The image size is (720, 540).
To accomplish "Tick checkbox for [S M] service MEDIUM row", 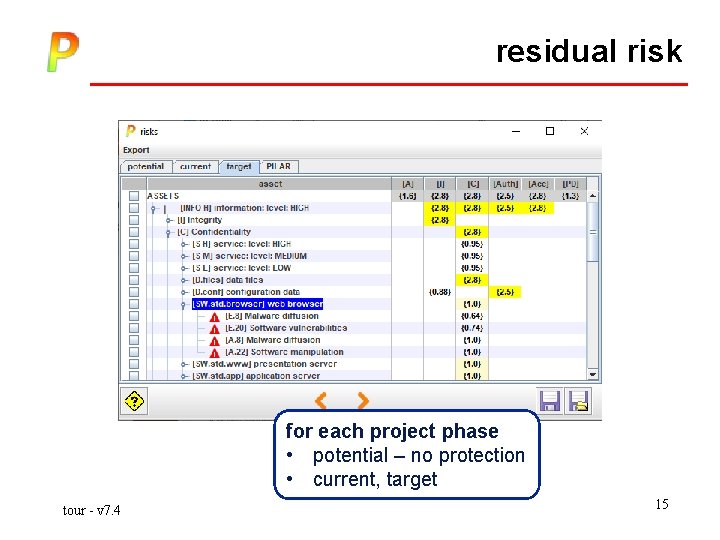I will pos(134,256).
